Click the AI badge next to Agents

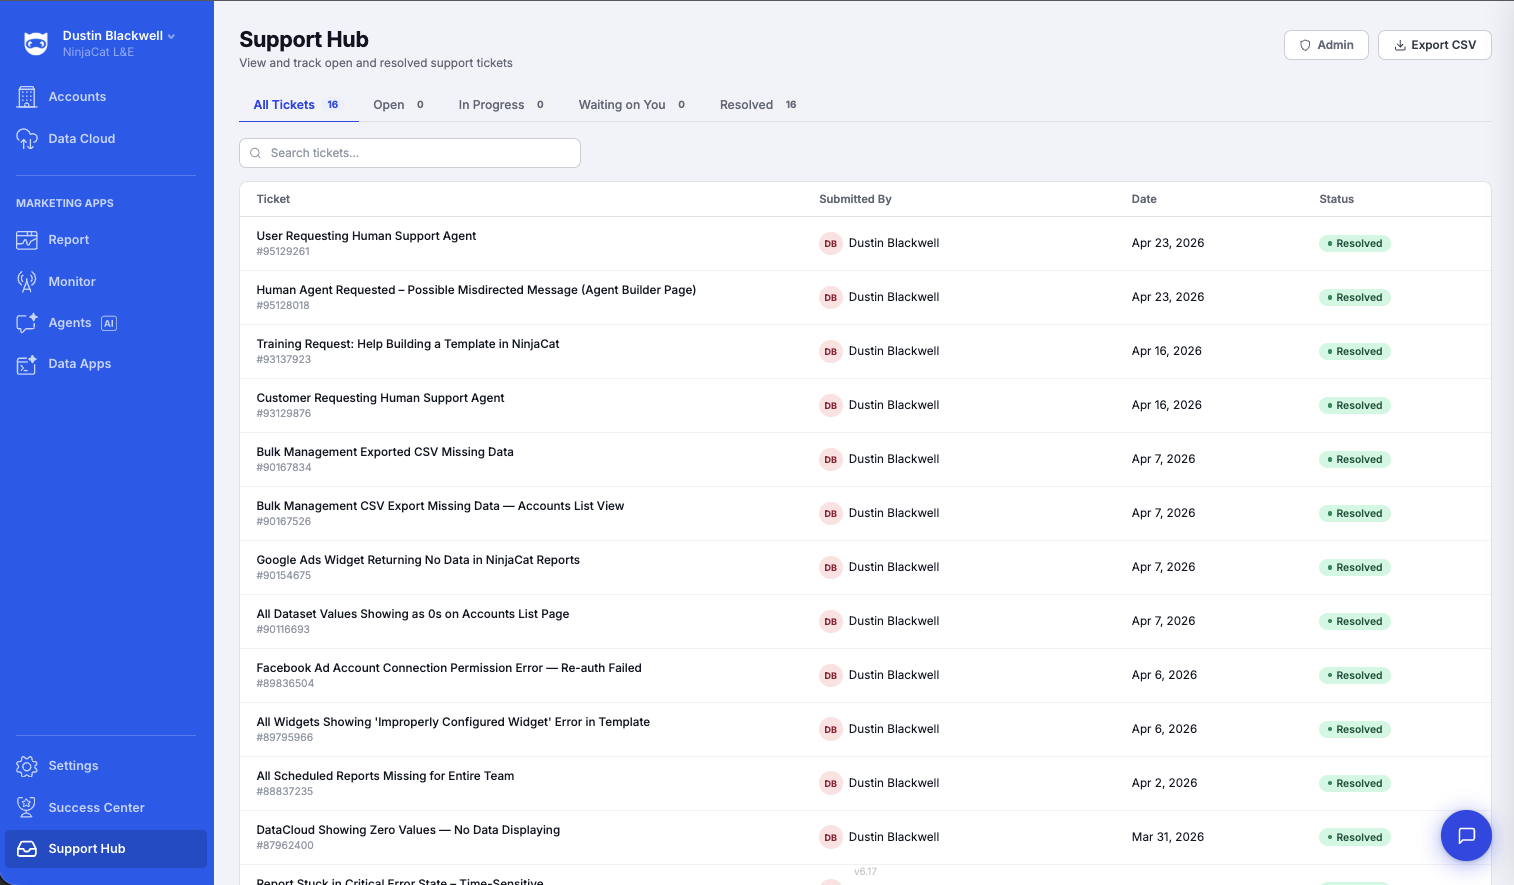109,323
